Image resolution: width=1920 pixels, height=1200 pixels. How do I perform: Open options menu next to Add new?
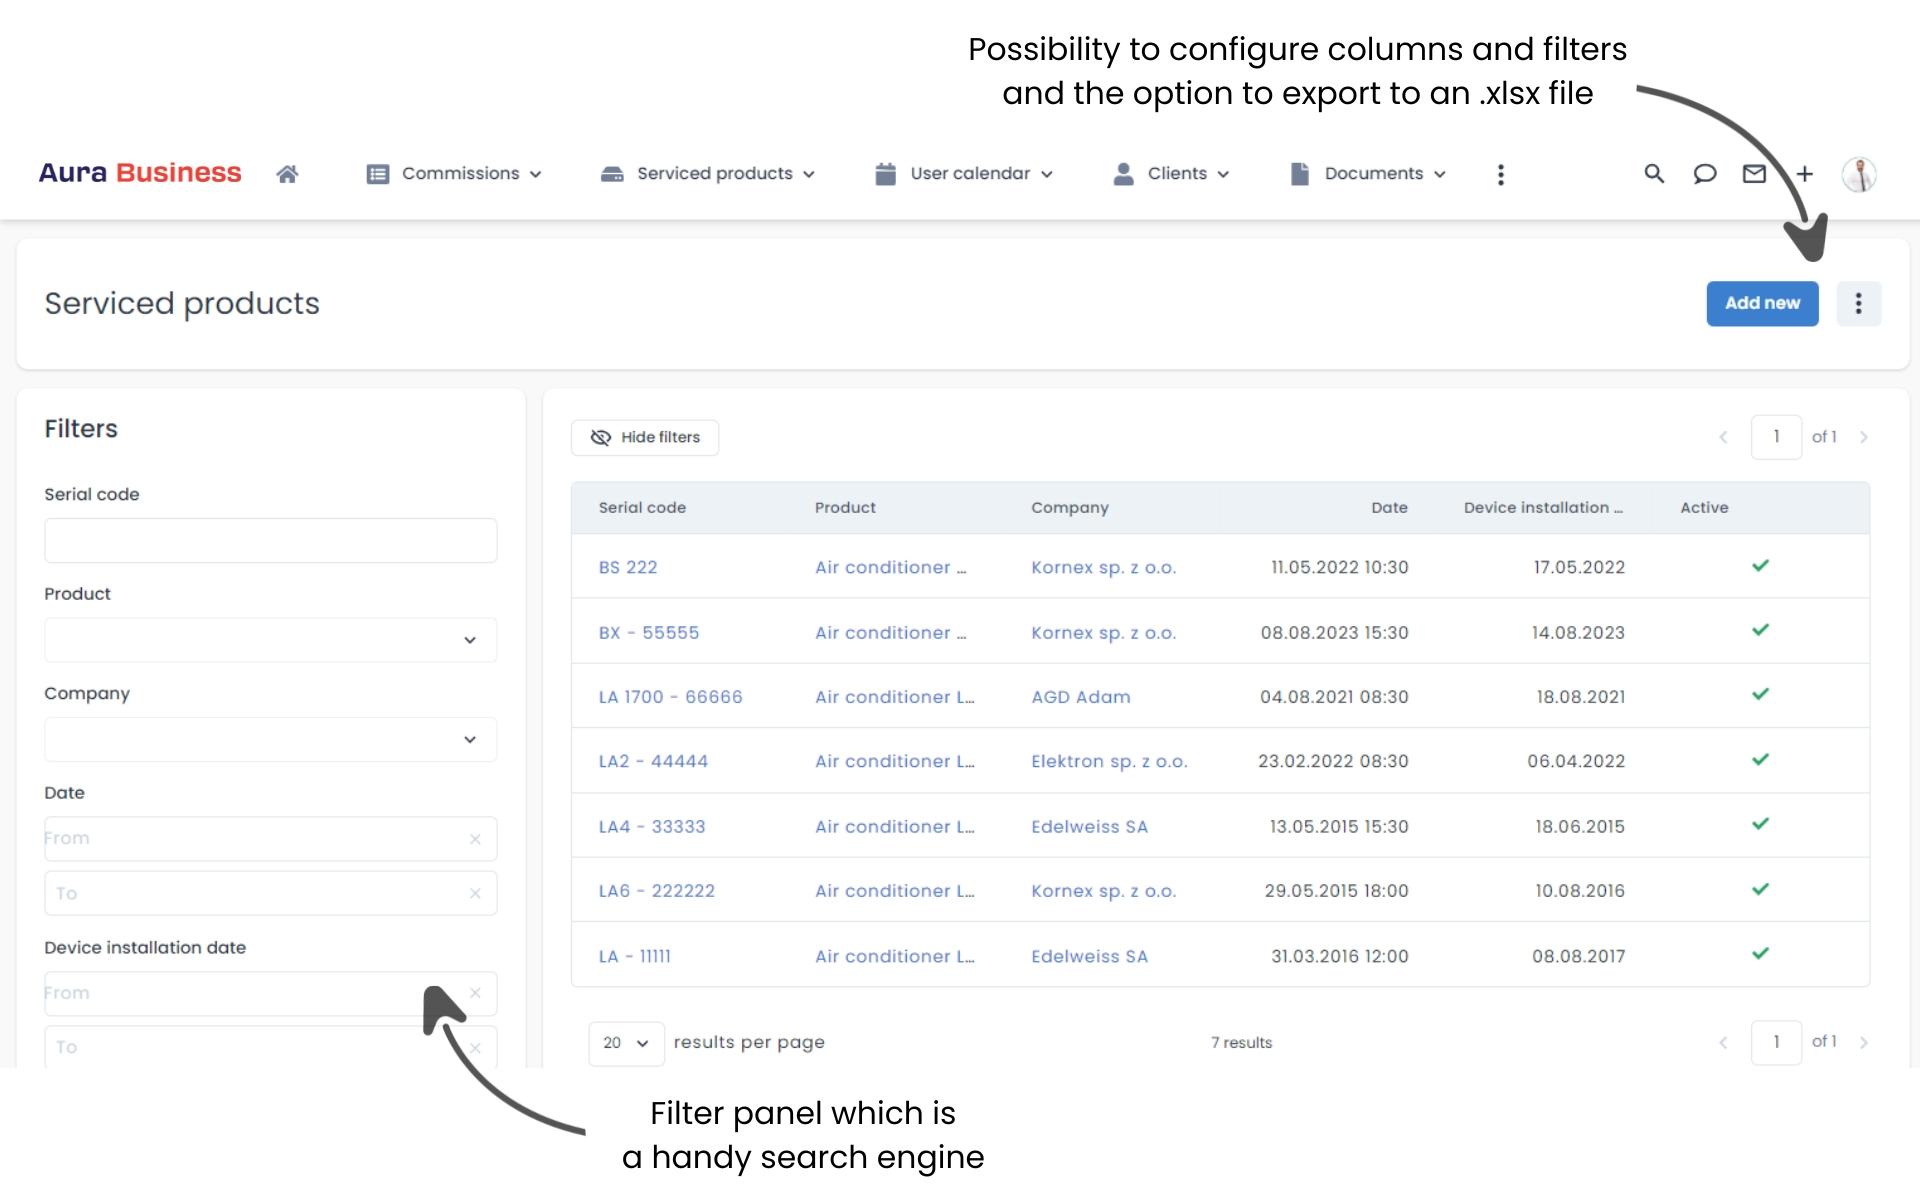[x=1858, y=303]
